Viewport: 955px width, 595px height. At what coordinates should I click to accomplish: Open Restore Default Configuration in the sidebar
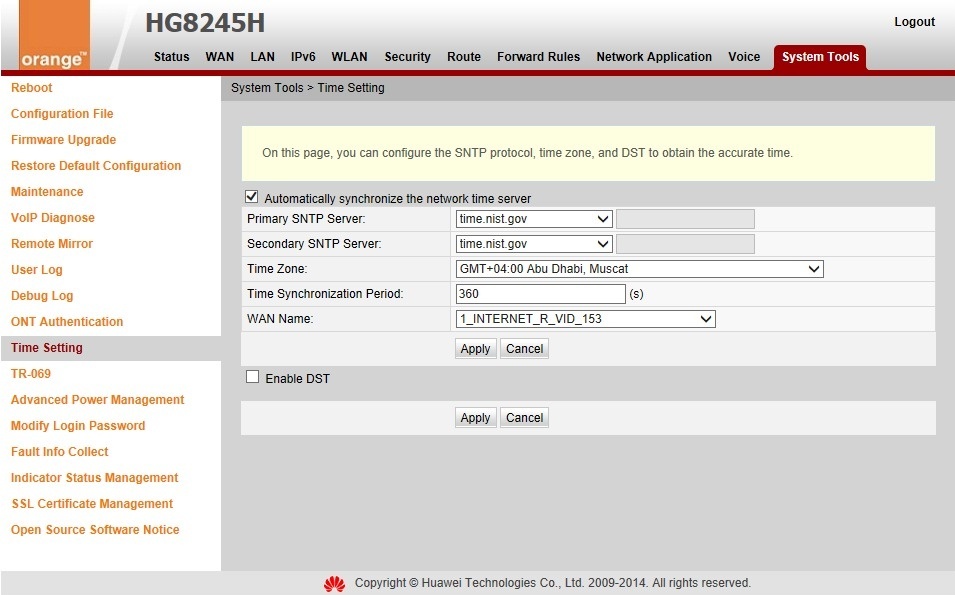point(96,166)
